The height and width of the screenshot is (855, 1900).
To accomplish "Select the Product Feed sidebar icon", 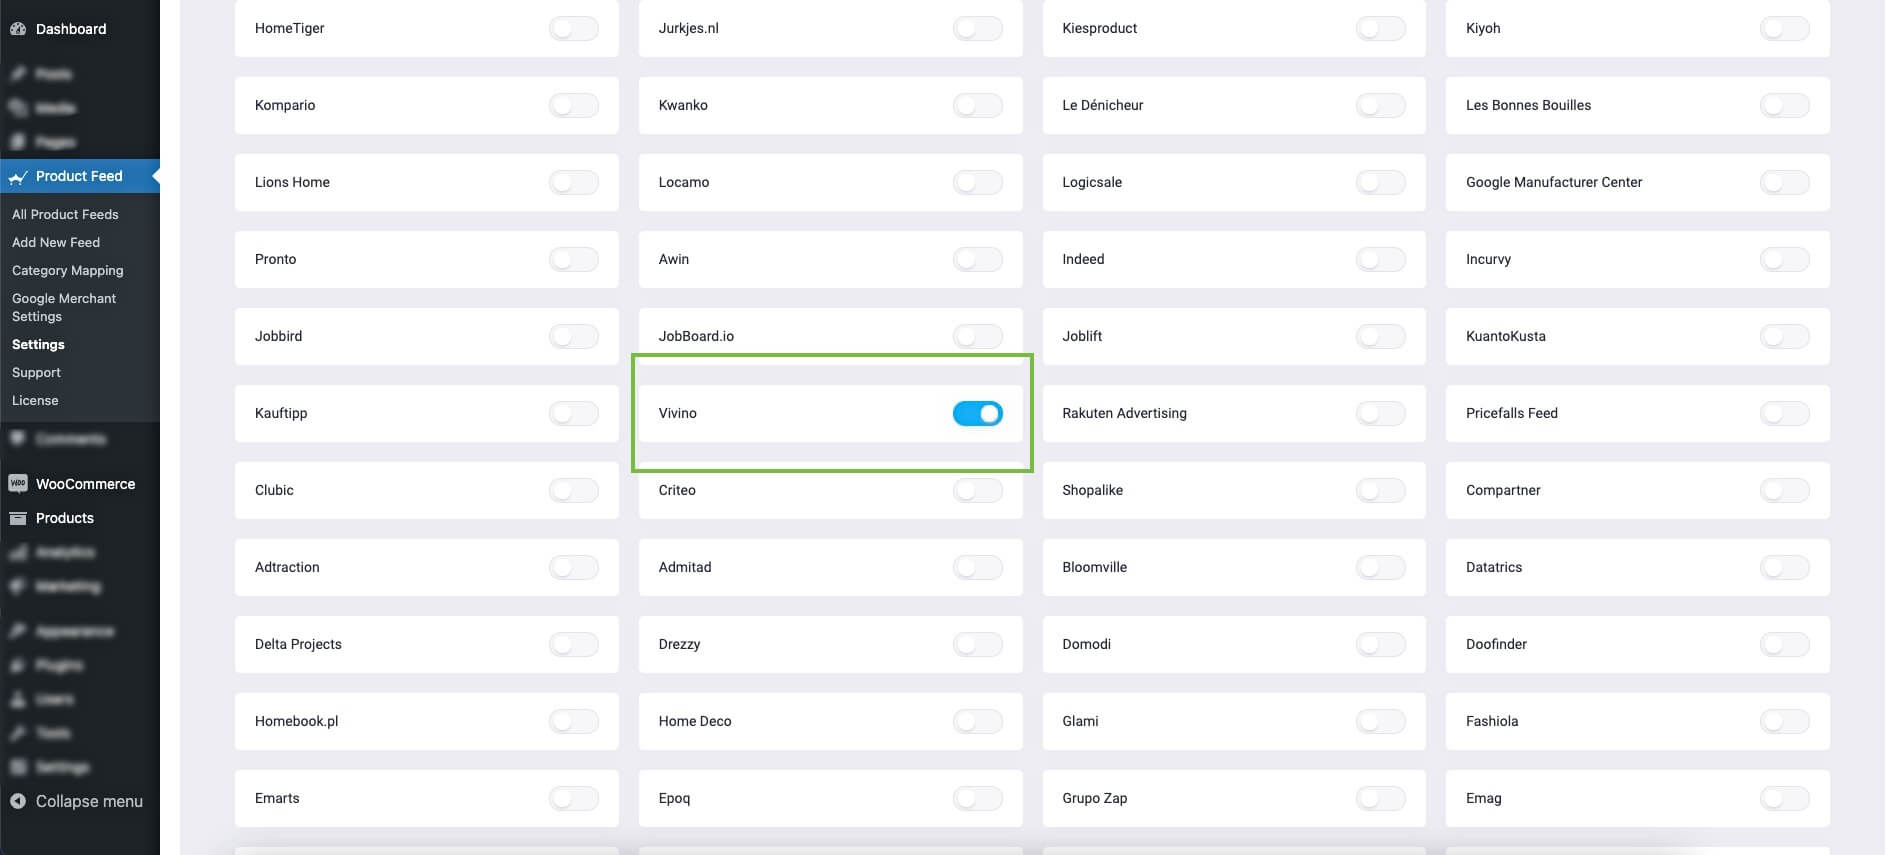I will click(x=17, y=176).
